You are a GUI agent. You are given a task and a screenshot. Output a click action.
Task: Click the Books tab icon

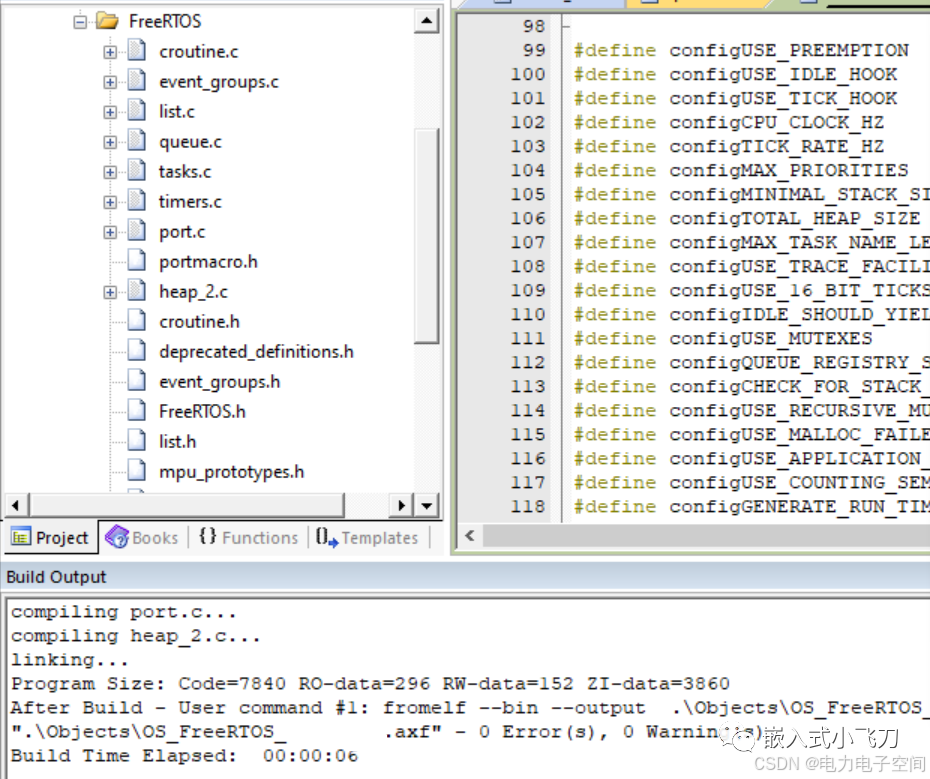pyautogui.click(x=116, y=537)
